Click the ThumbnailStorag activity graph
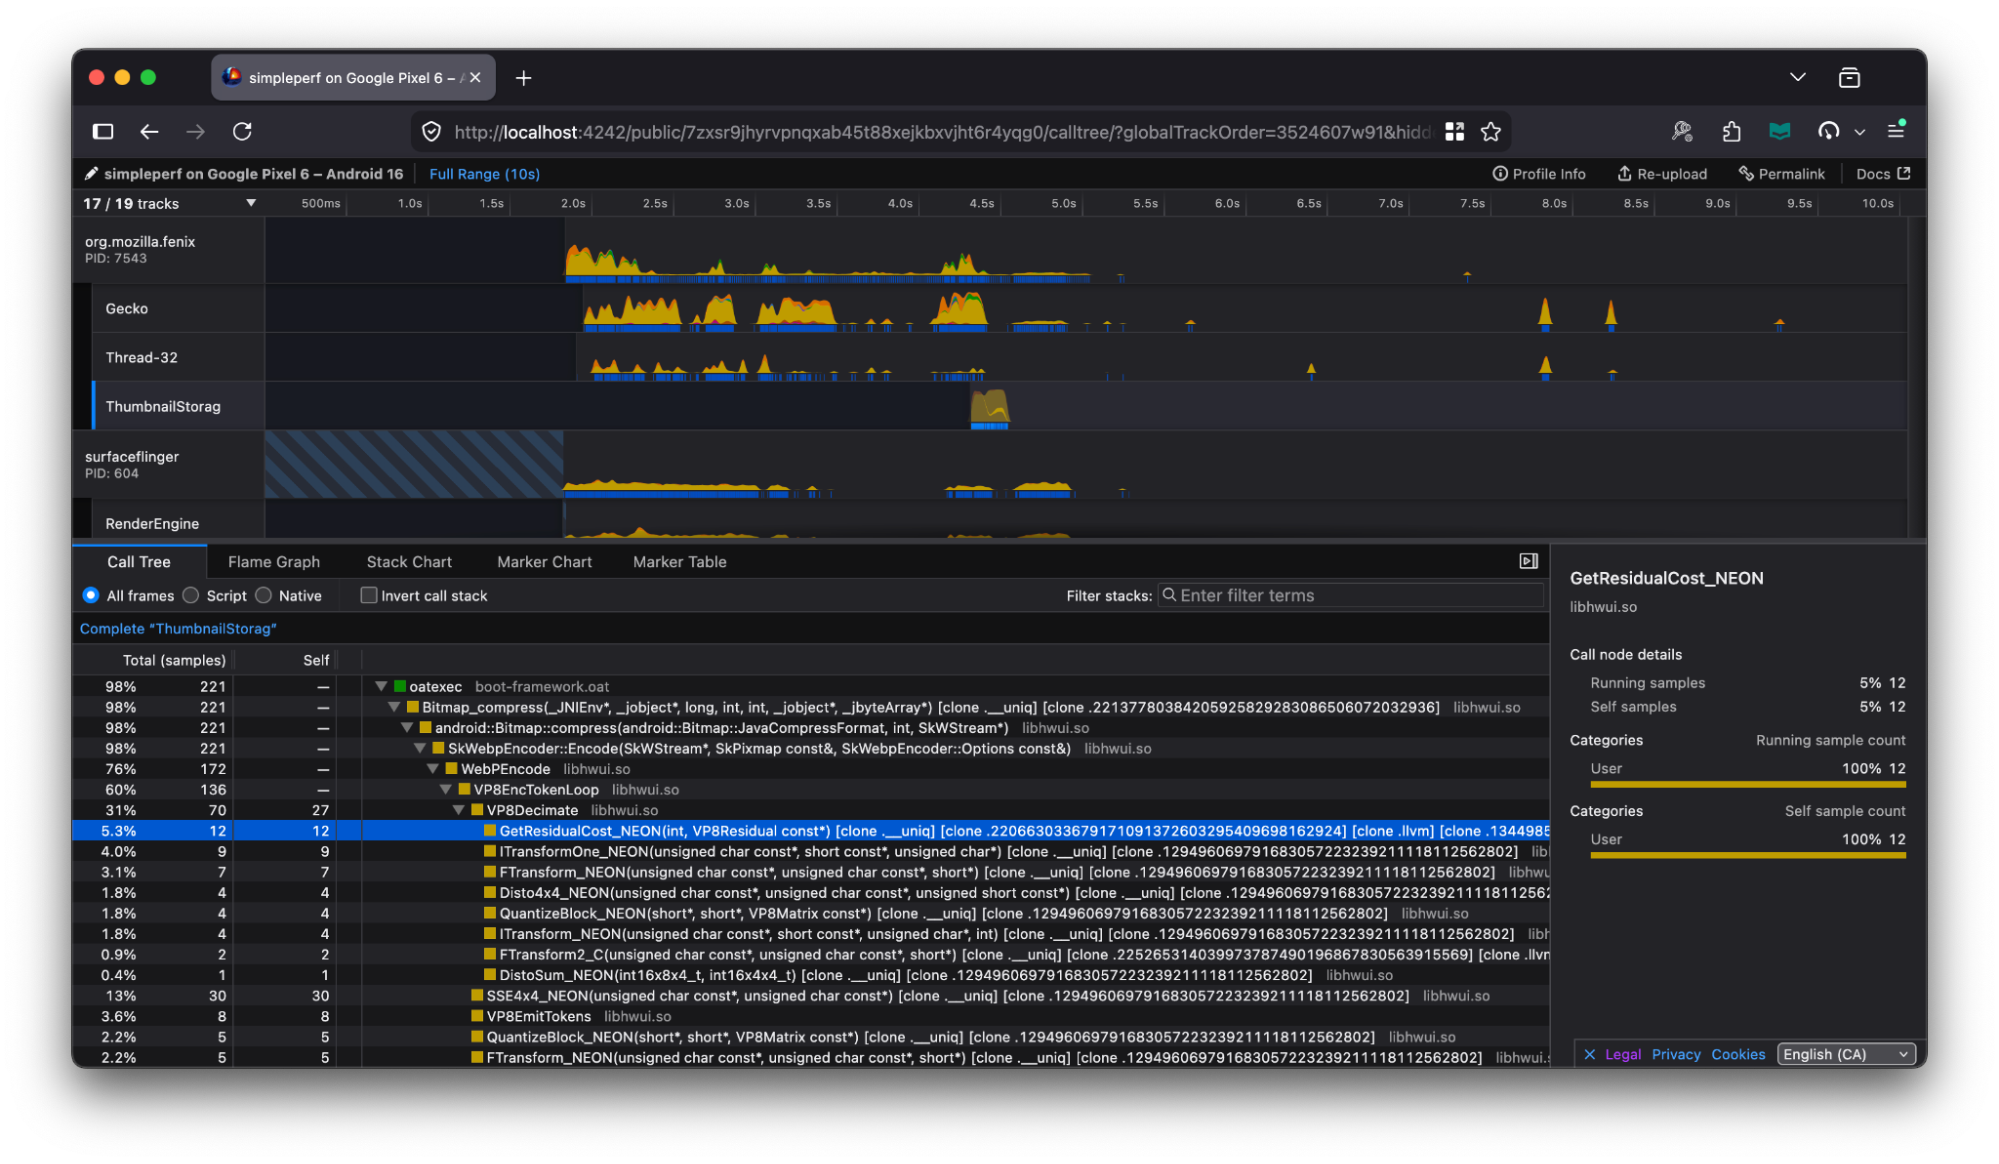1999x1164 pixels. pos(989,407)
